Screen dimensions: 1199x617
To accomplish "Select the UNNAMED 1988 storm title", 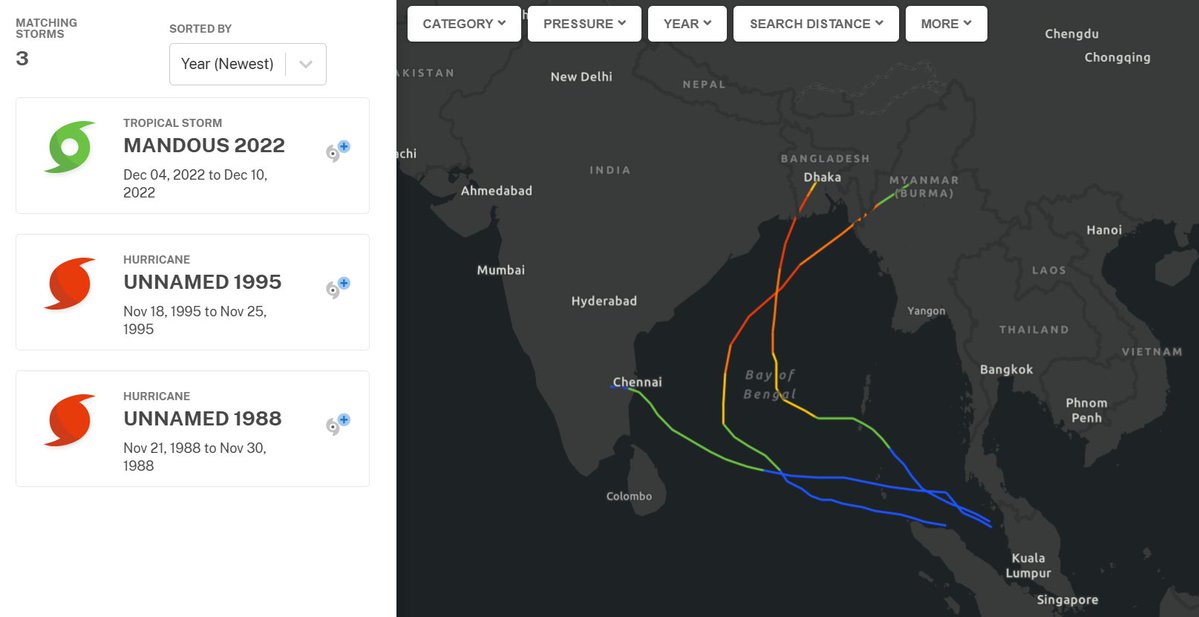I will pyautogui.click(x=203, y=419).
